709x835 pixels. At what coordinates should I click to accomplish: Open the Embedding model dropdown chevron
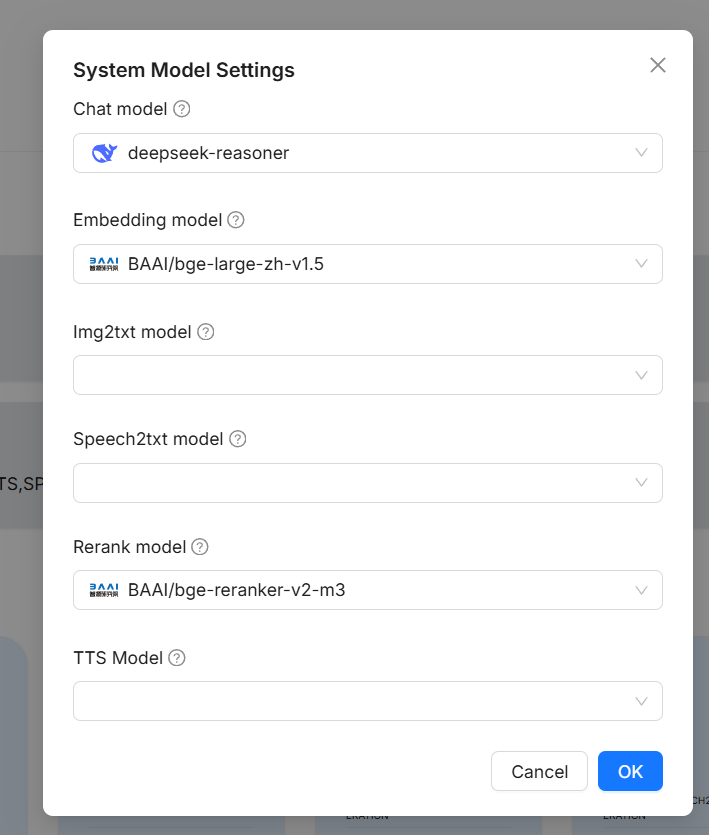pos(642,264)
